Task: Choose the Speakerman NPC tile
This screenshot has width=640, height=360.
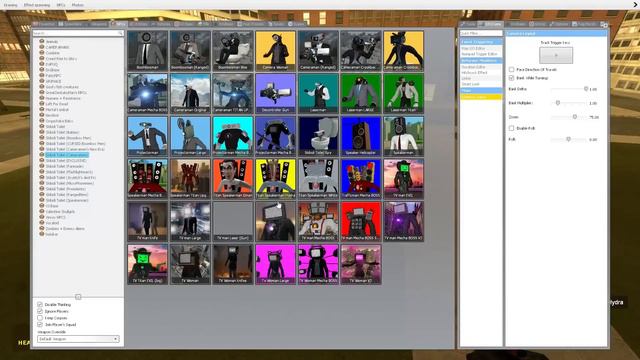Action: (x=404, y=136)
